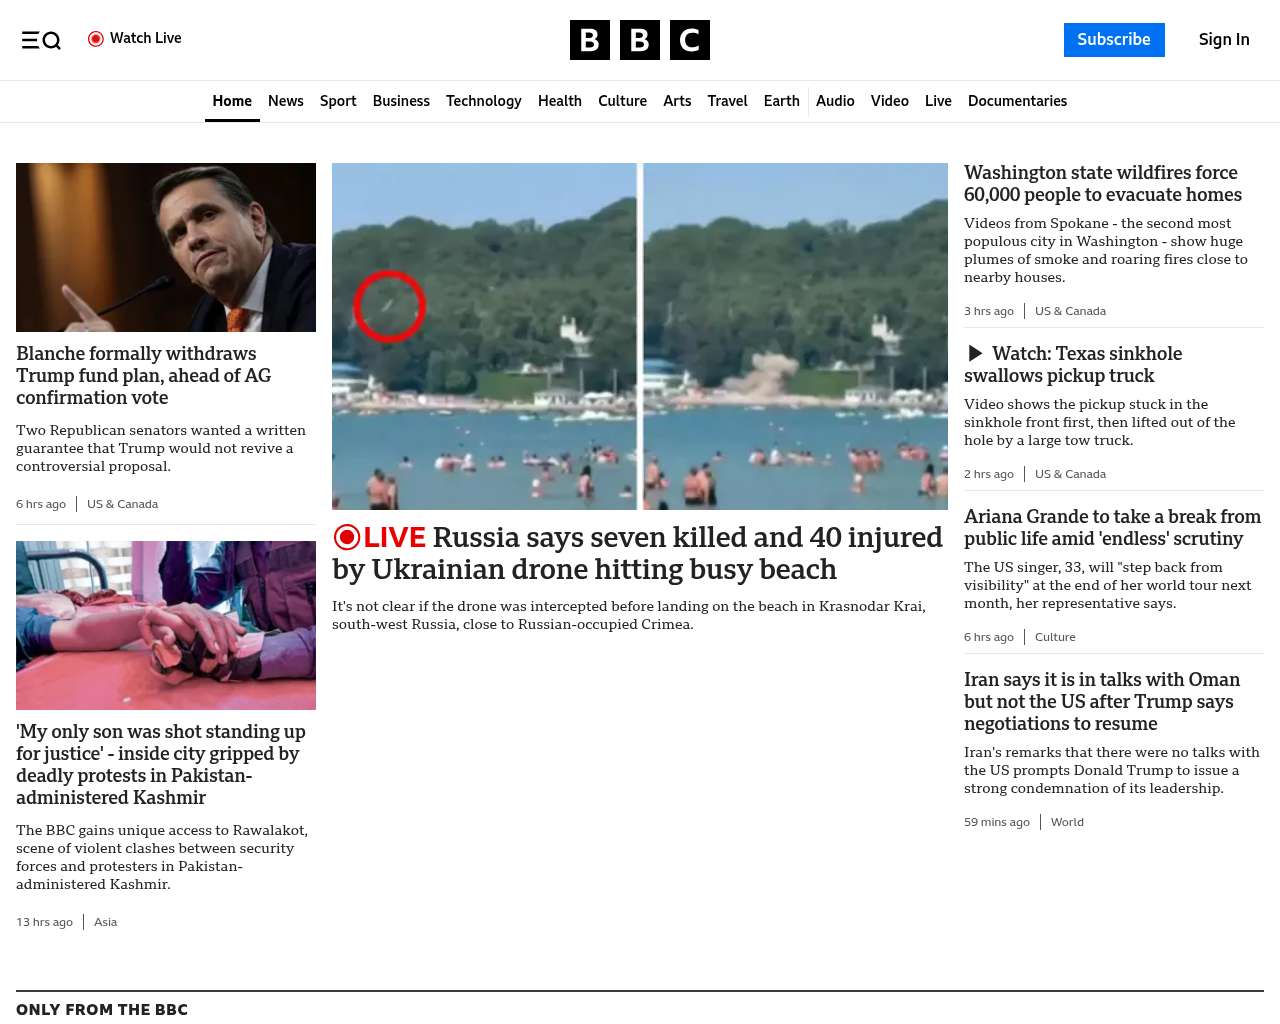Click US & Canada tag under sinkhole story
The height and width of the screenshot is (1024, 1280).
click(1070, 474)
